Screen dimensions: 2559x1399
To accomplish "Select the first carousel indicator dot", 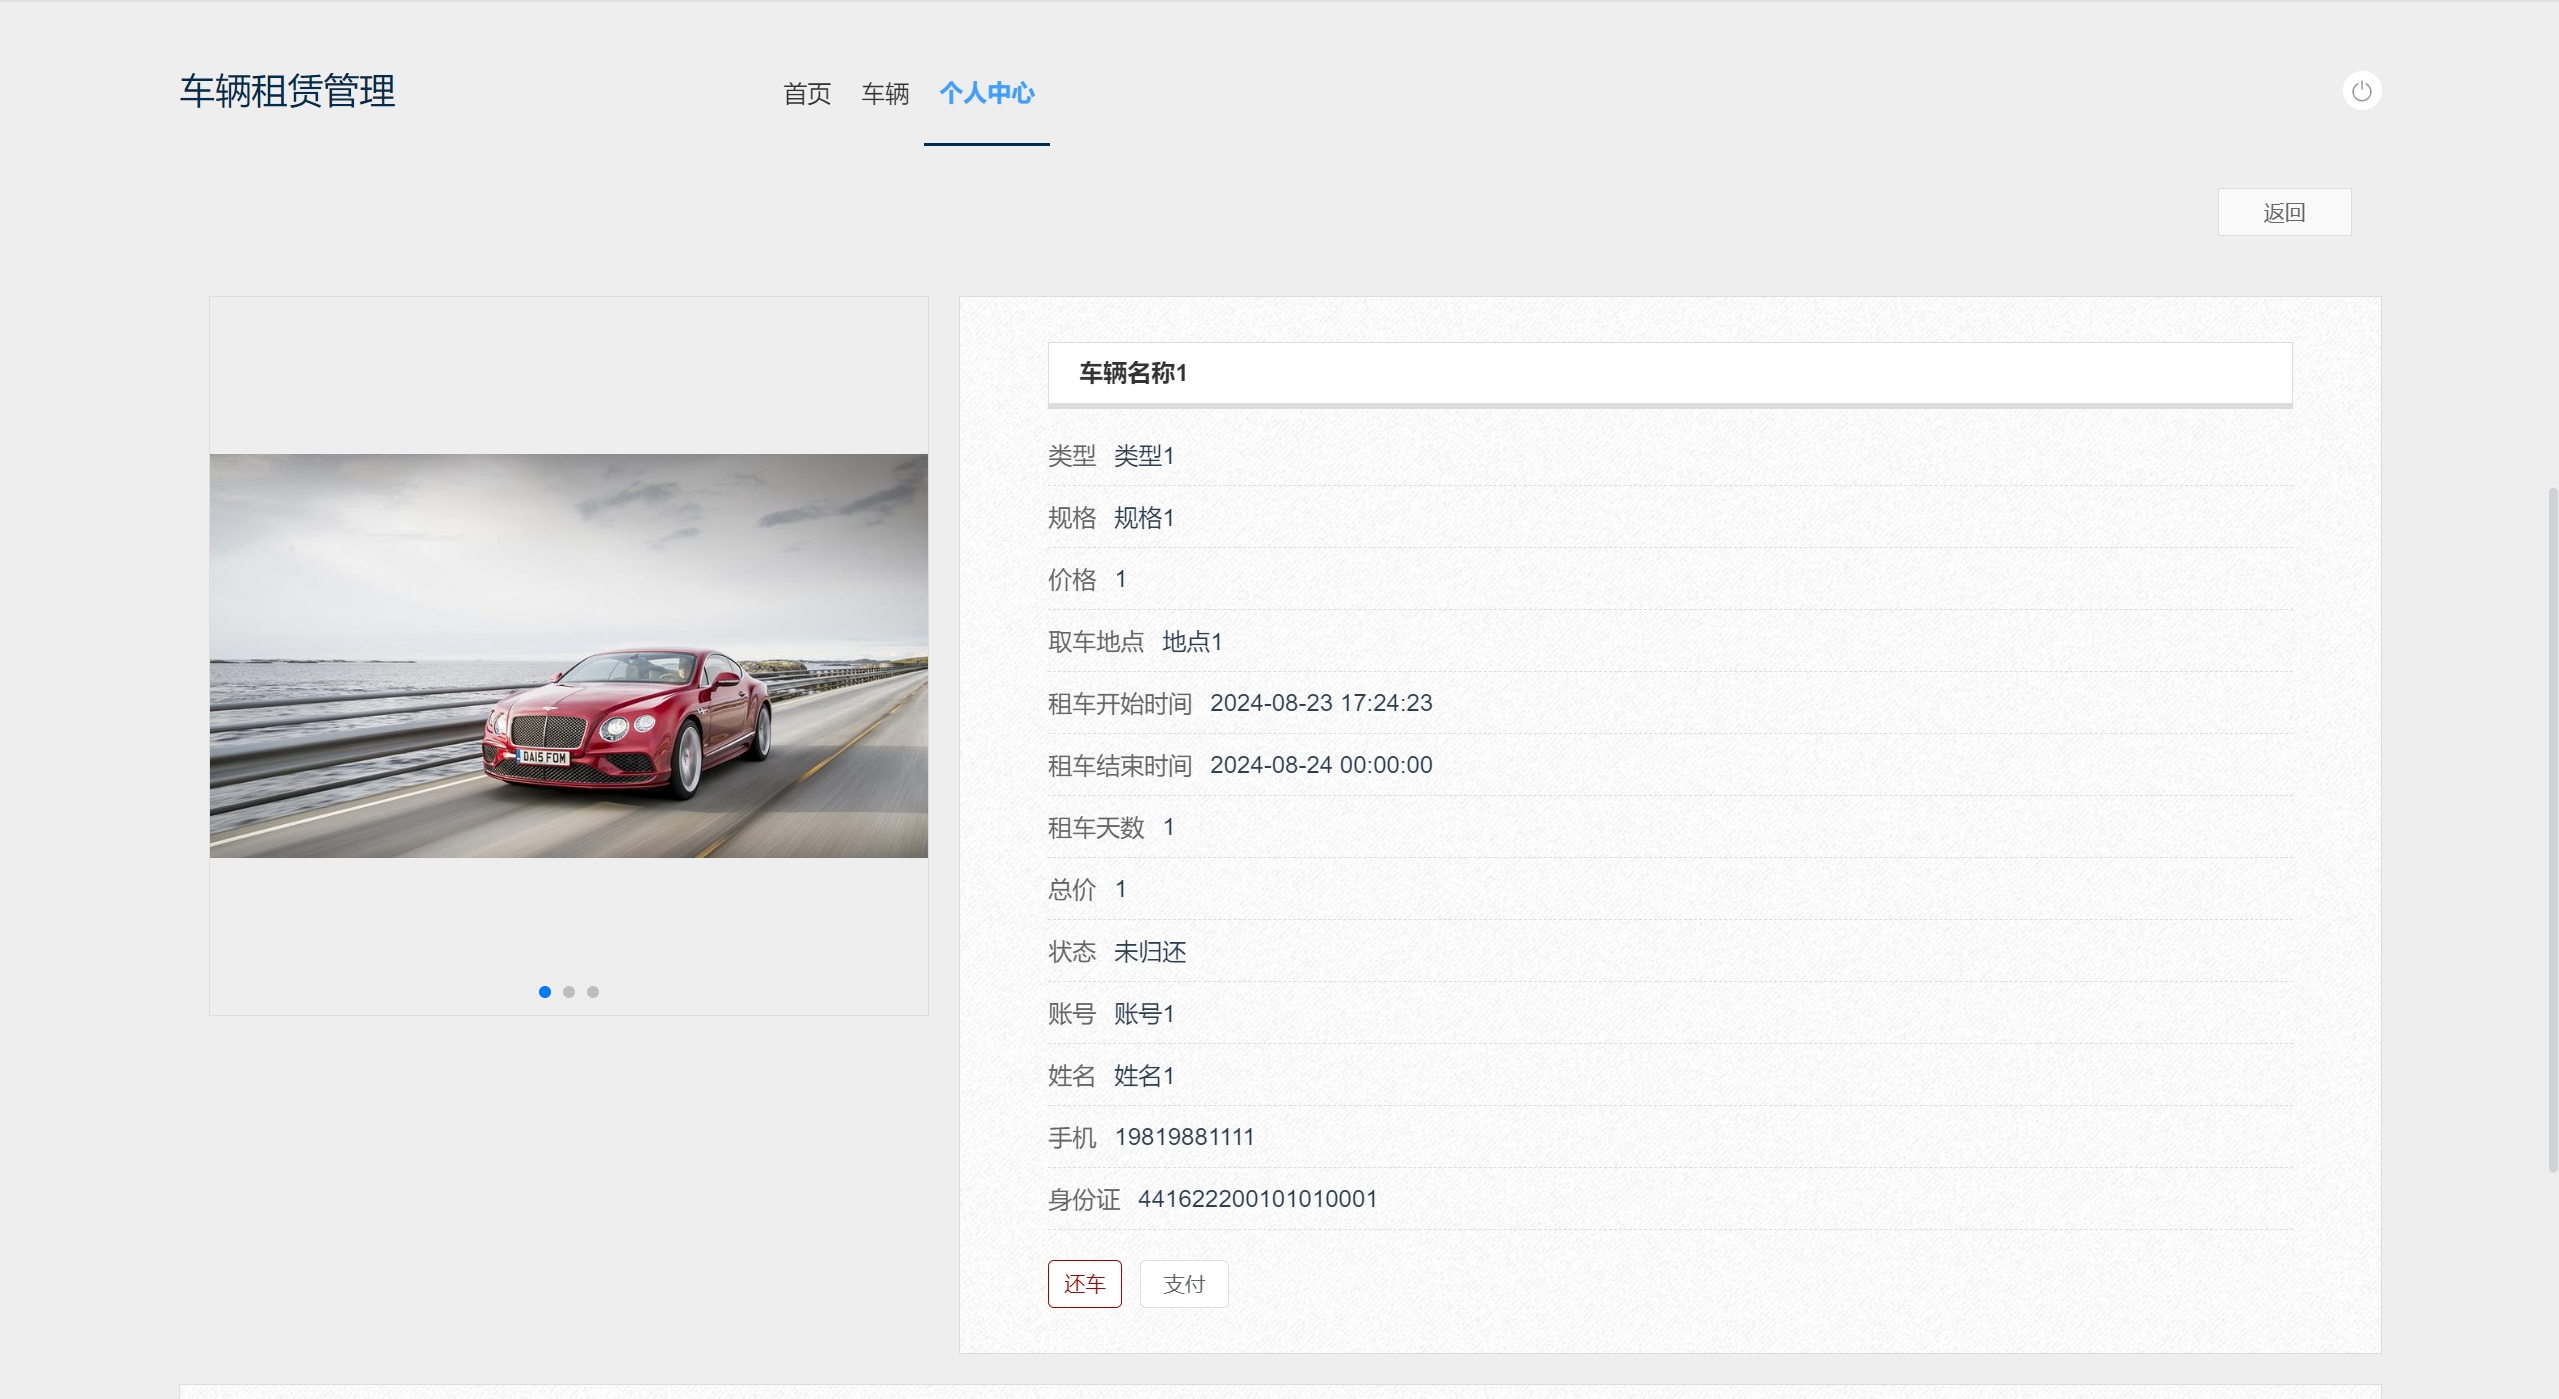I will click(545, 992).
